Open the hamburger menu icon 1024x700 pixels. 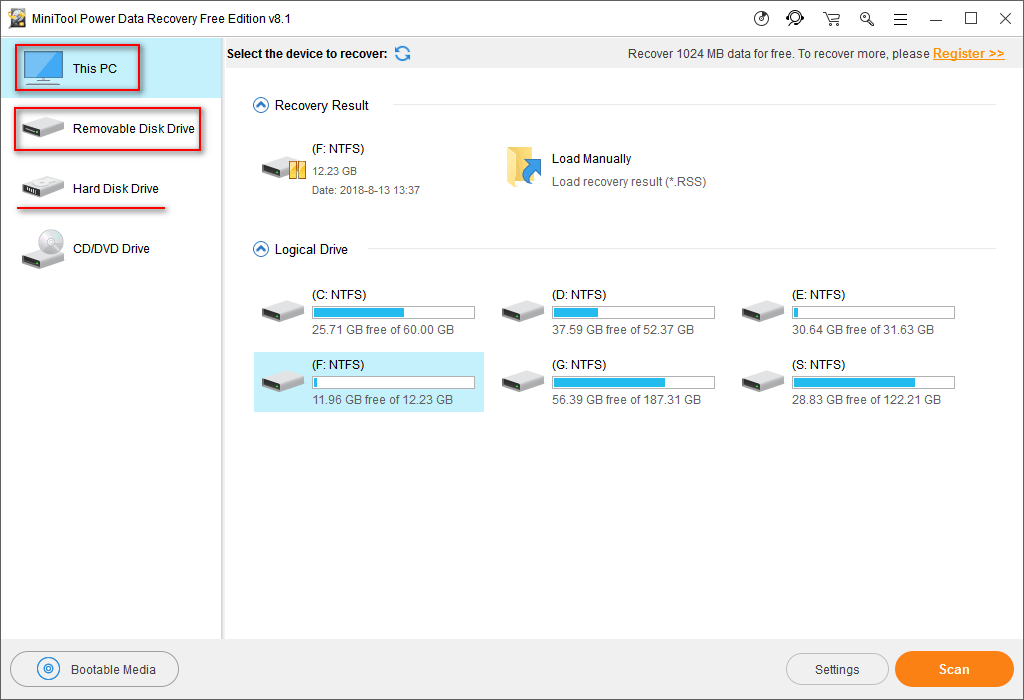pyautogui.click(x=901, y=19)
